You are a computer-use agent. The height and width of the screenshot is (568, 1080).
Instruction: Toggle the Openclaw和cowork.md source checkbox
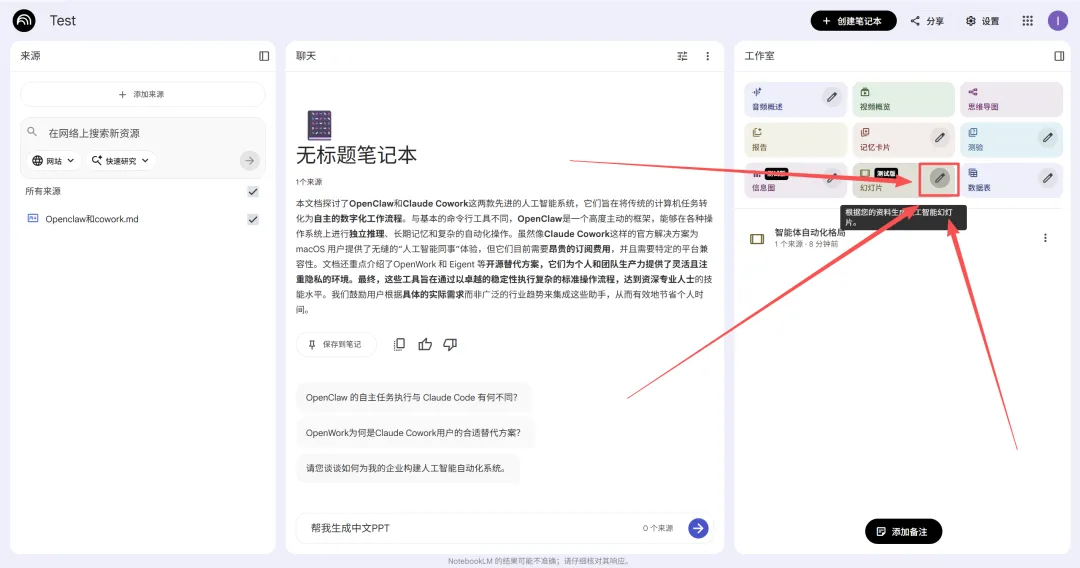[x=253, y=219]
